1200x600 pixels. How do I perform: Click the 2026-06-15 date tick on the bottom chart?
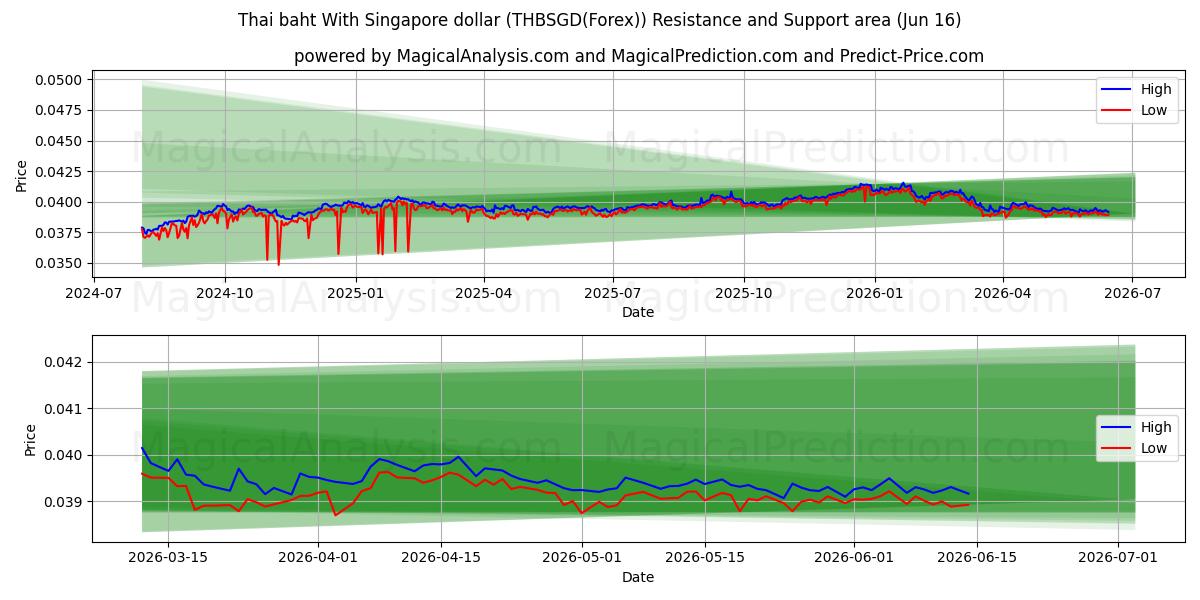(x=979, y=558)
